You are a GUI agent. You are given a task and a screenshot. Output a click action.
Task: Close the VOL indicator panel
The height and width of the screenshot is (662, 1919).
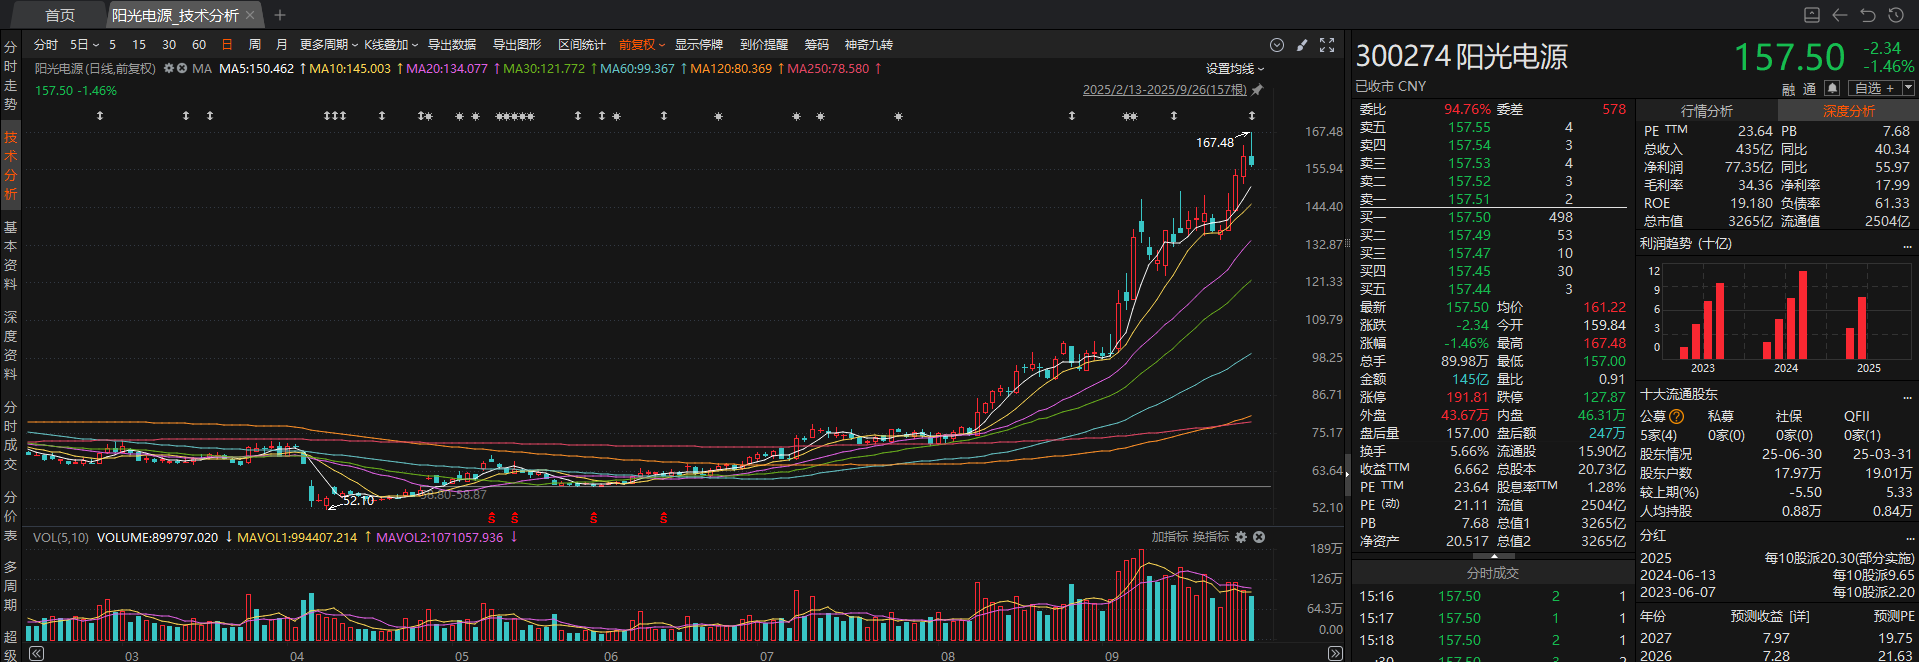(x=1259, y=537)
